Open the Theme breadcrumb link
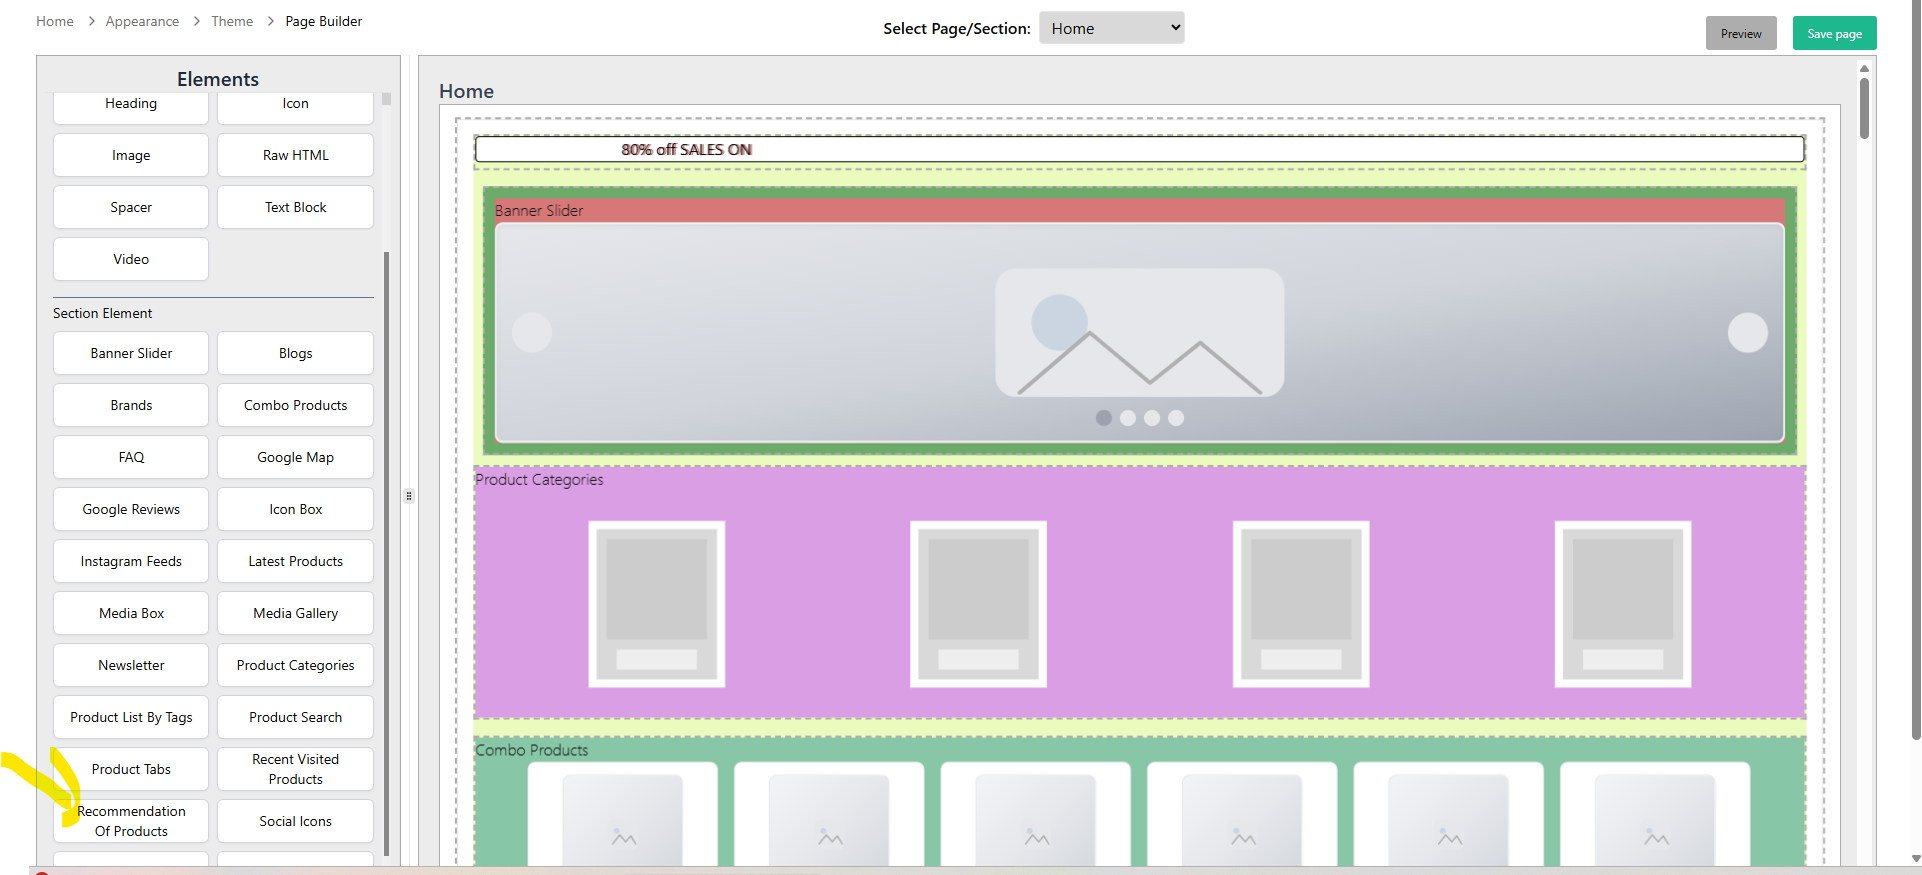The width and height of the screenshot is (1922, 875). pos(232,21)
